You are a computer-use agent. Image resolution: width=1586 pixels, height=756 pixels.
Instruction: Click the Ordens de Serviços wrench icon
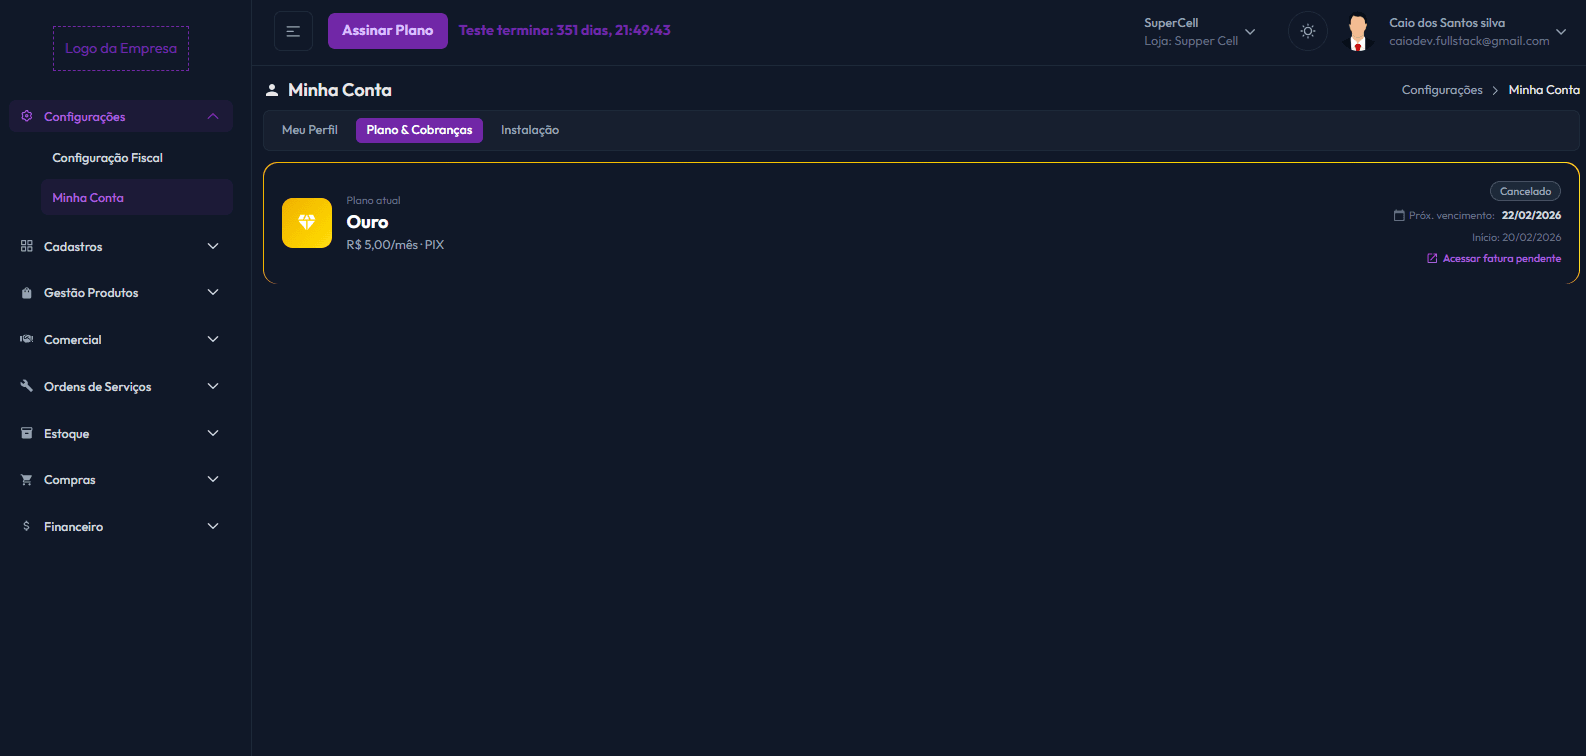pyautogui.click(x=27, y=386)
